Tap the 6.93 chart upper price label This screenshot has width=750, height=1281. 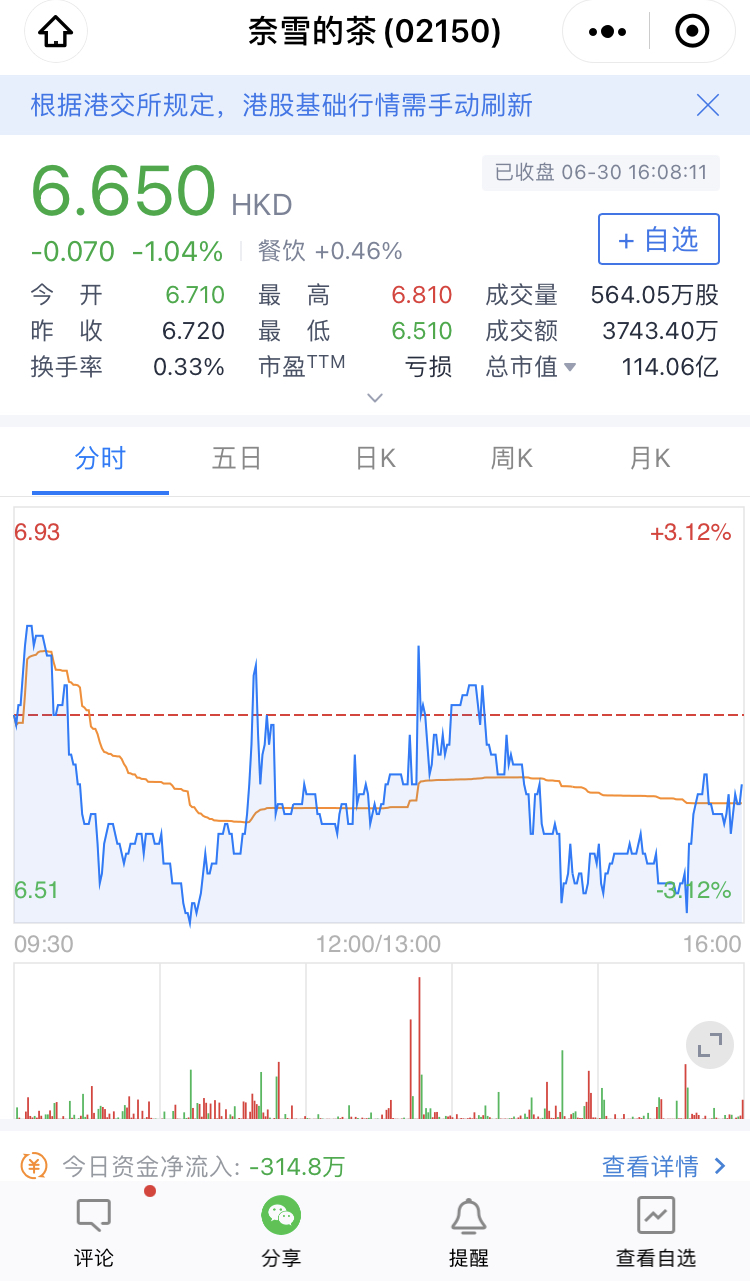pos(38,532)
